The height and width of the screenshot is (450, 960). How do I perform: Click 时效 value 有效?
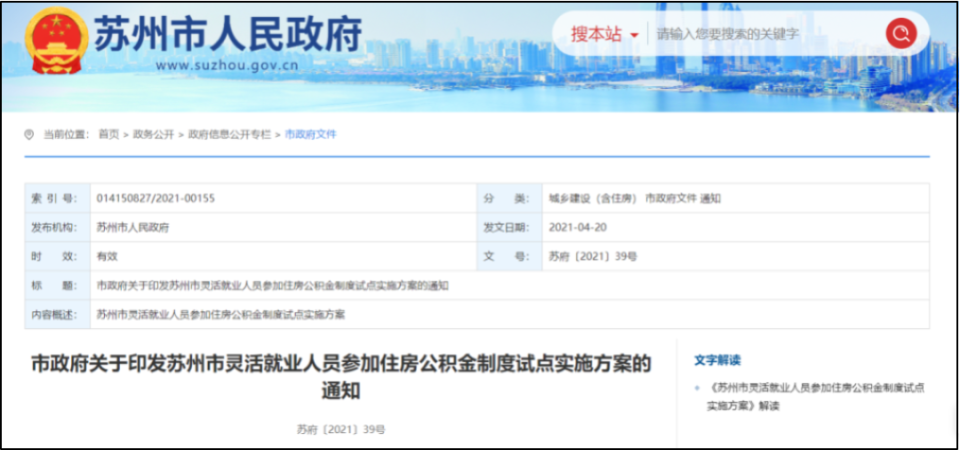(x=107, y=257)
